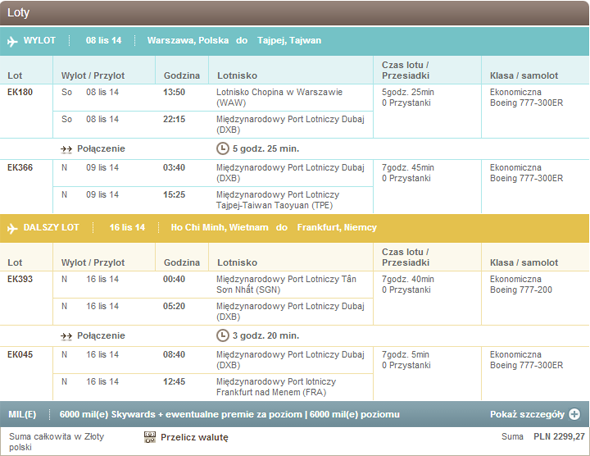Select flight number EK180

point(20,92)
